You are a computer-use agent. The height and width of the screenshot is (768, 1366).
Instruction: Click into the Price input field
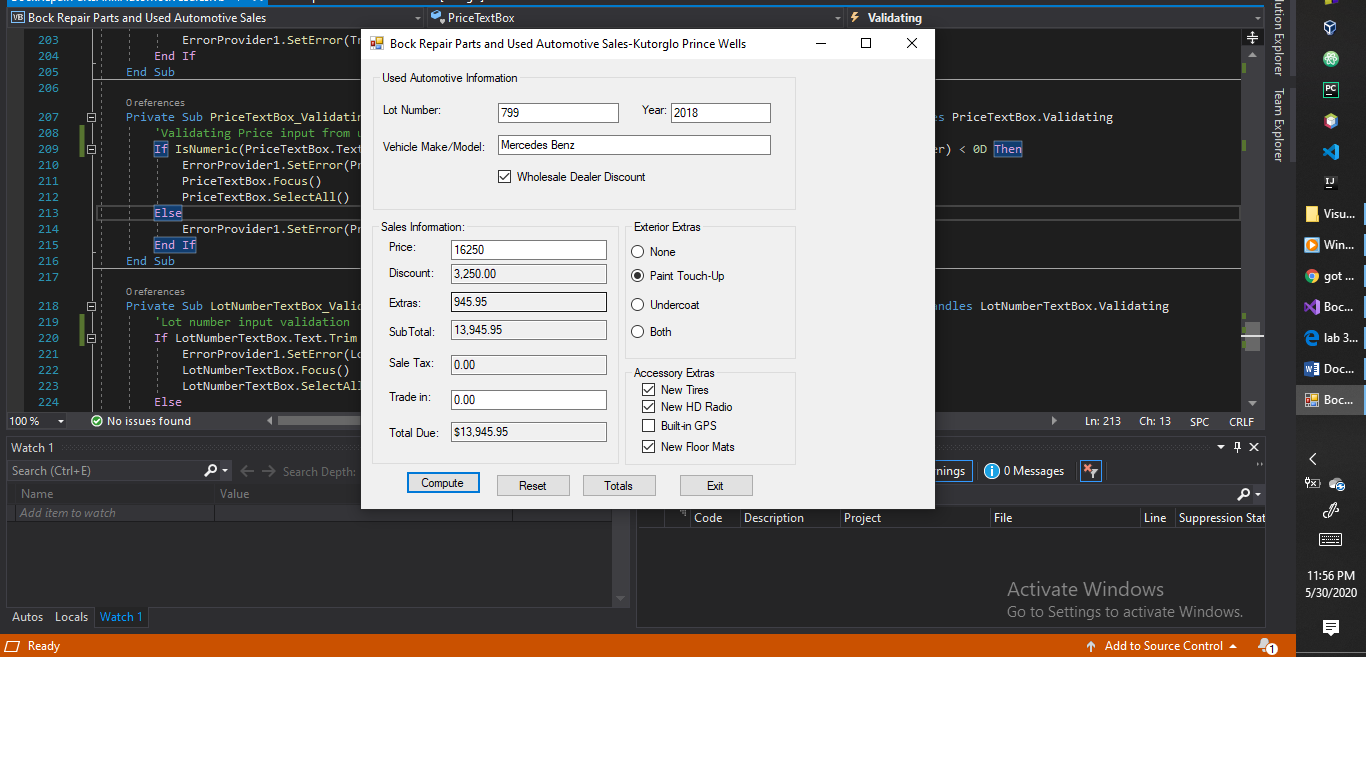[x=529, y=250]
